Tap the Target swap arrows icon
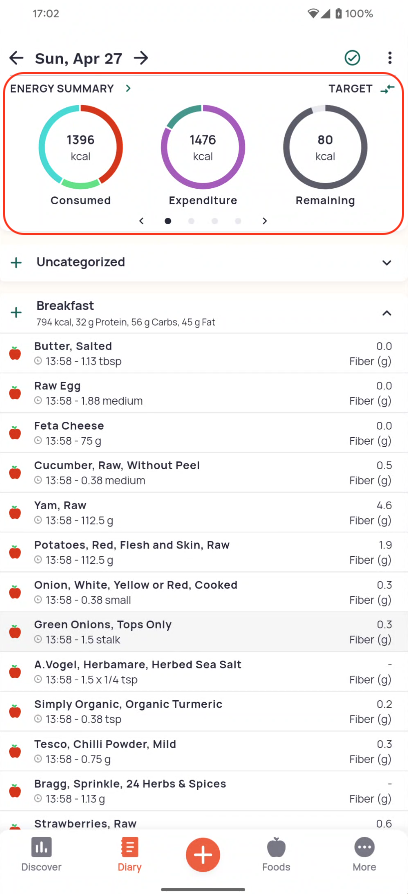 pos(387,89)
